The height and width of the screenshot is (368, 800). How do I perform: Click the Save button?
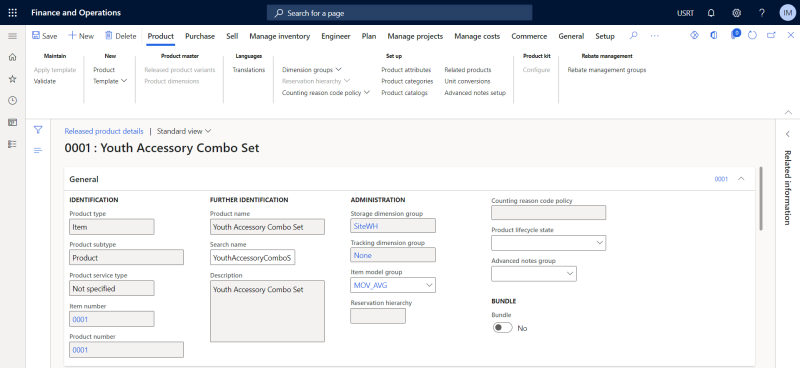coord(44,36)
